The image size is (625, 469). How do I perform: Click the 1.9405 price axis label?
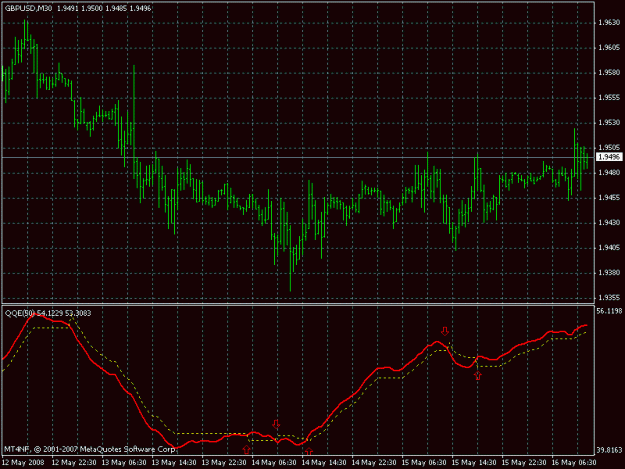609,247
